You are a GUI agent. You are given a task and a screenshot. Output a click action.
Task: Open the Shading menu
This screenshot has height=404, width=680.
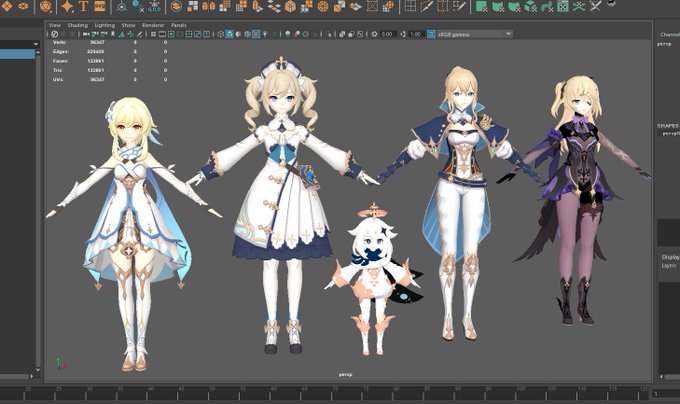point(78,25)
